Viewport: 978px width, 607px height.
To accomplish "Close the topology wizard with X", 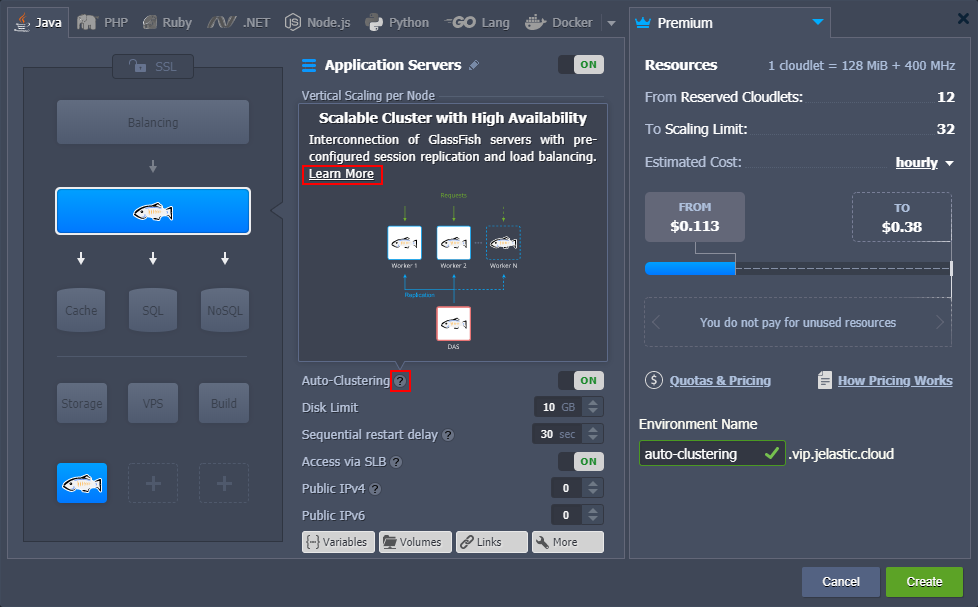I will [x=963, y=19].
